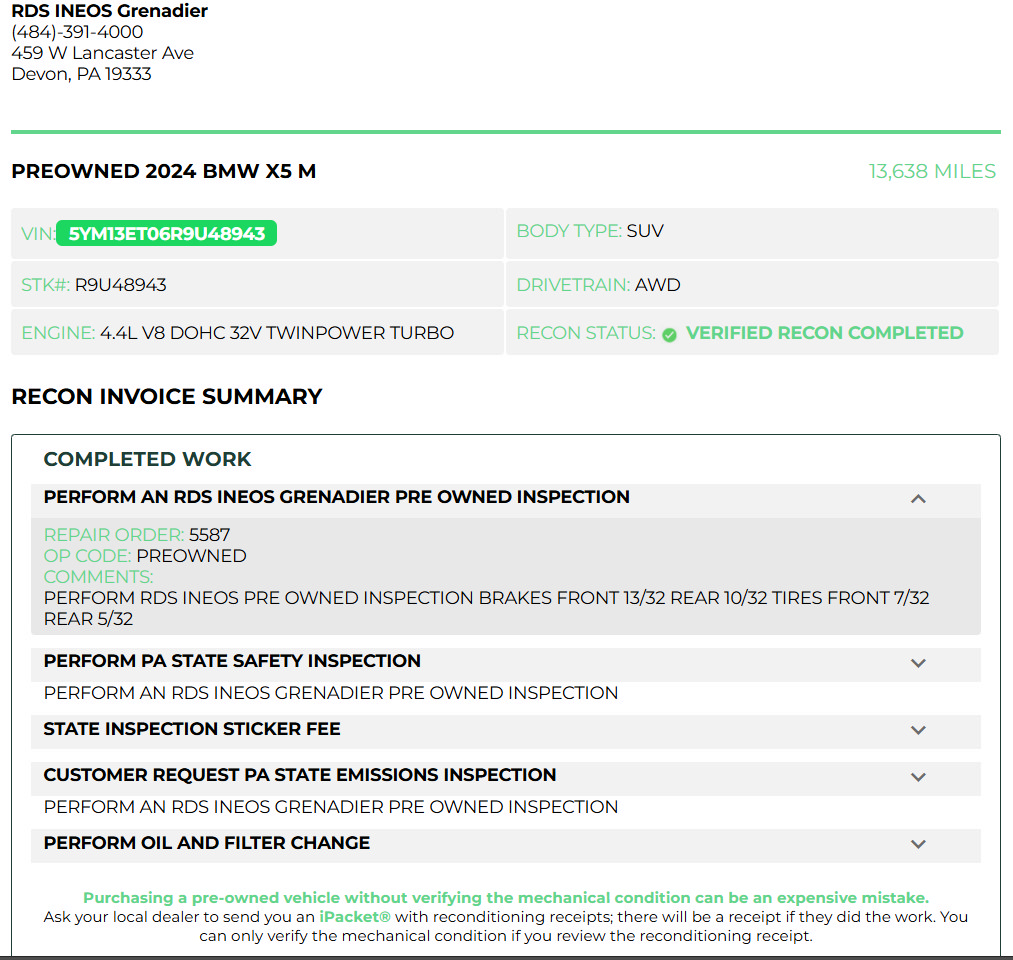Screen dimensions: 1013x960
Task: Click the inspection comment about brakes and tires
Action: click(486, 608)
